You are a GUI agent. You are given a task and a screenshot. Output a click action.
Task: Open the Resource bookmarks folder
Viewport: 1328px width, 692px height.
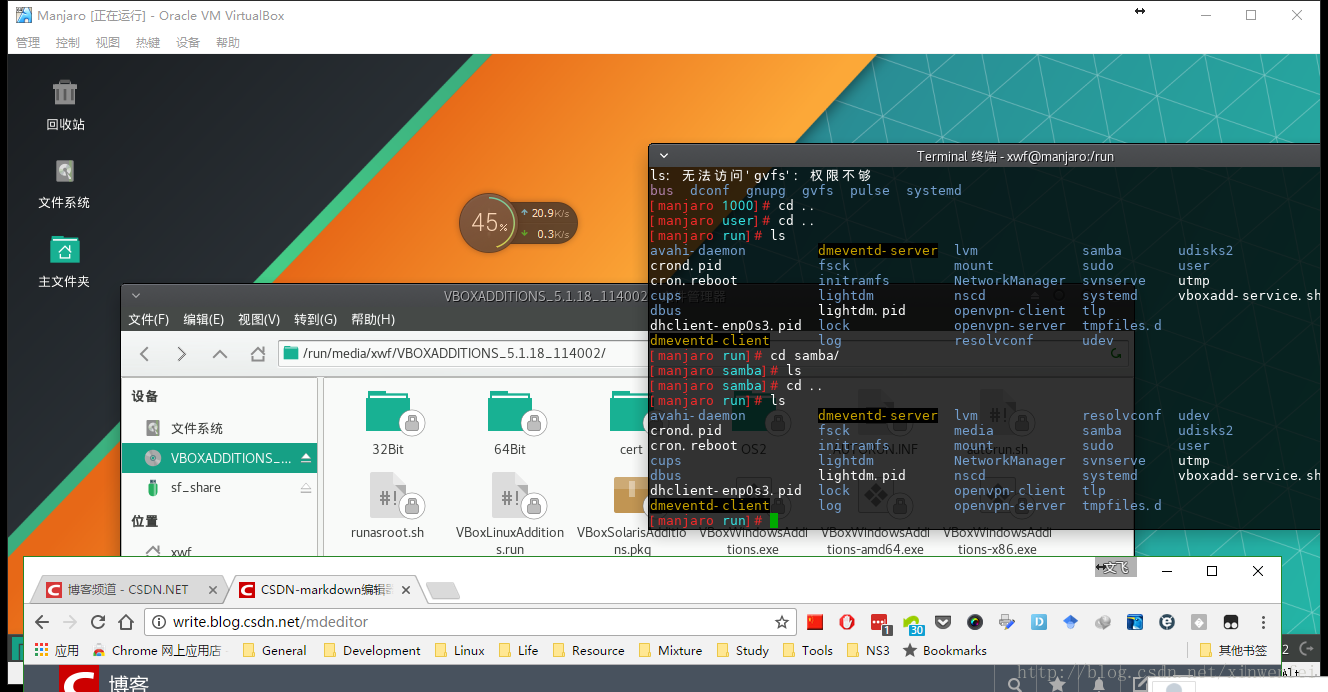(589, 650)
